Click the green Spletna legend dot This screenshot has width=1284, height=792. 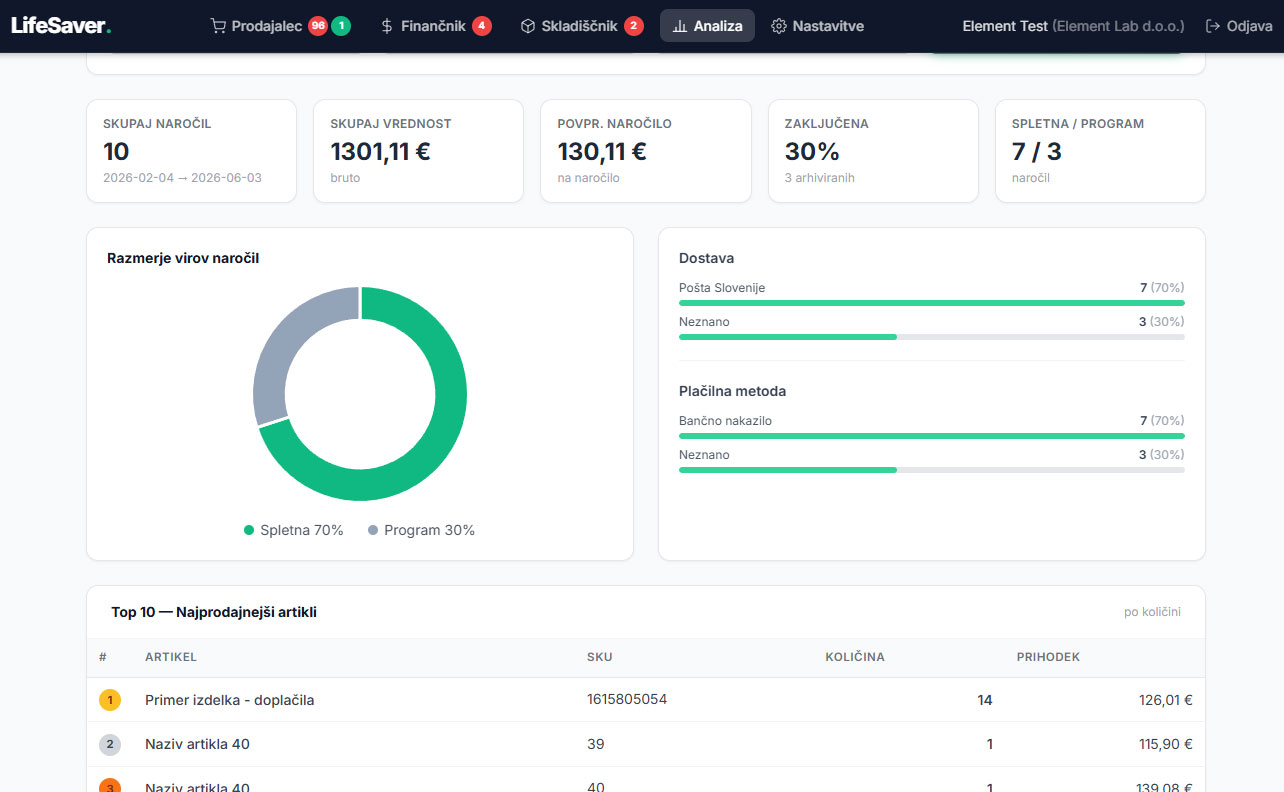(249, 530)
